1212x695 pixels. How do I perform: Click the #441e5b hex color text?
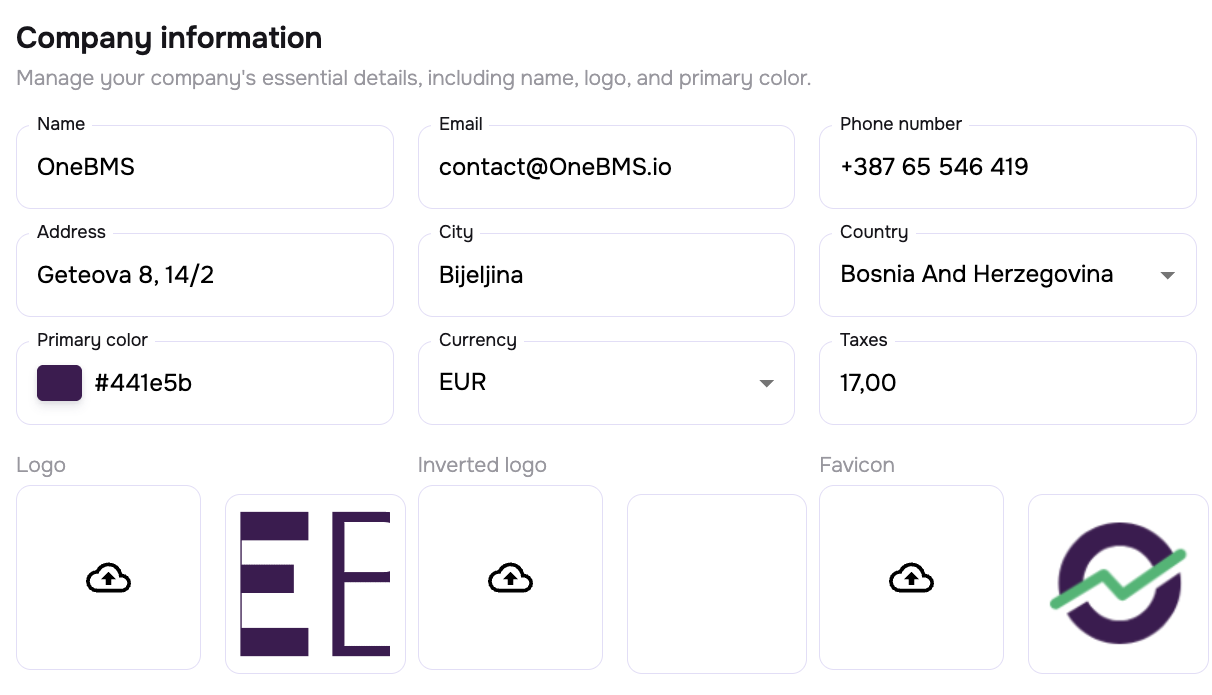click(143, 383)
